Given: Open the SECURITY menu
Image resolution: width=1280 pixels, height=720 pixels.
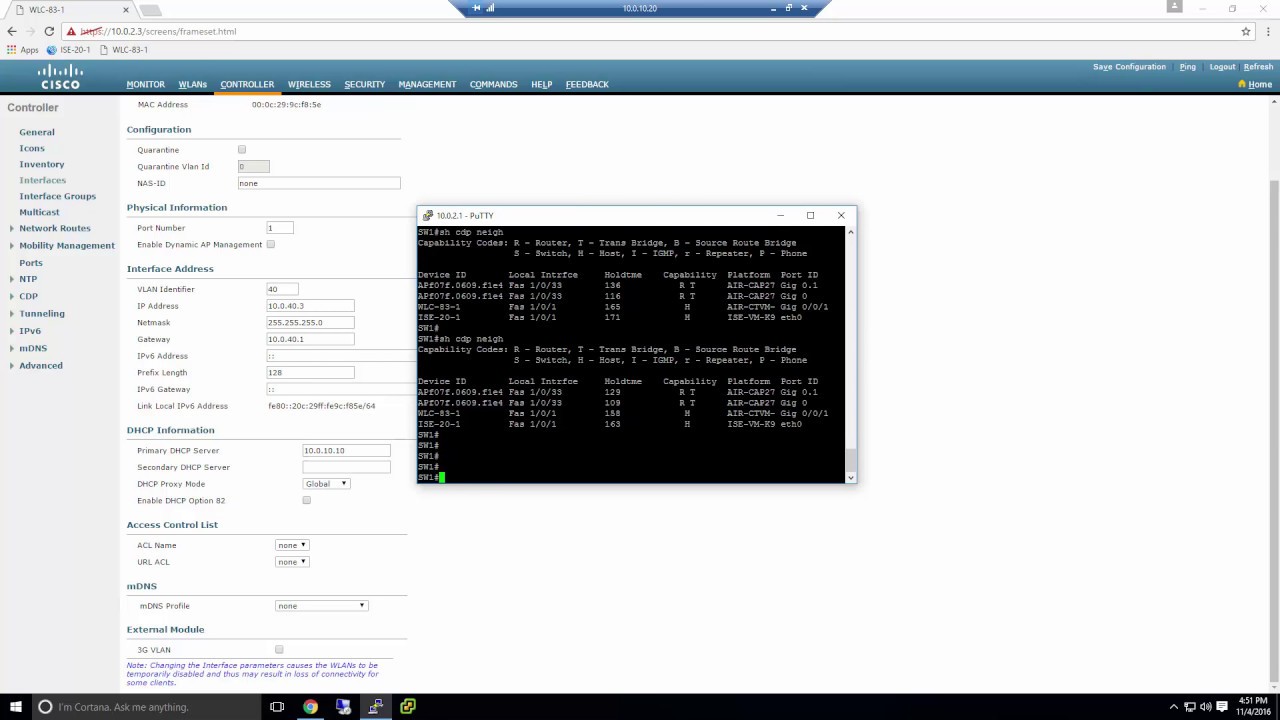Looking at the screenshot, I should point(364,84).
